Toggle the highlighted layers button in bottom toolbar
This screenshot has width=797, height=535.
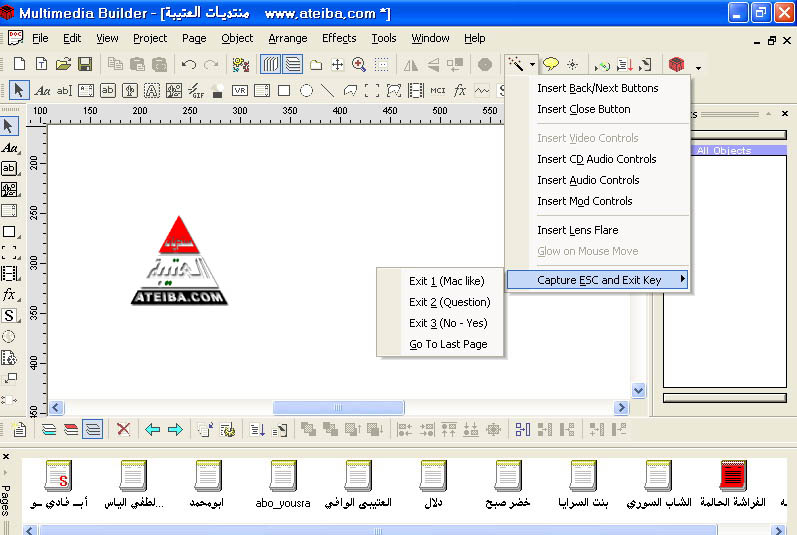coord(93,430)
